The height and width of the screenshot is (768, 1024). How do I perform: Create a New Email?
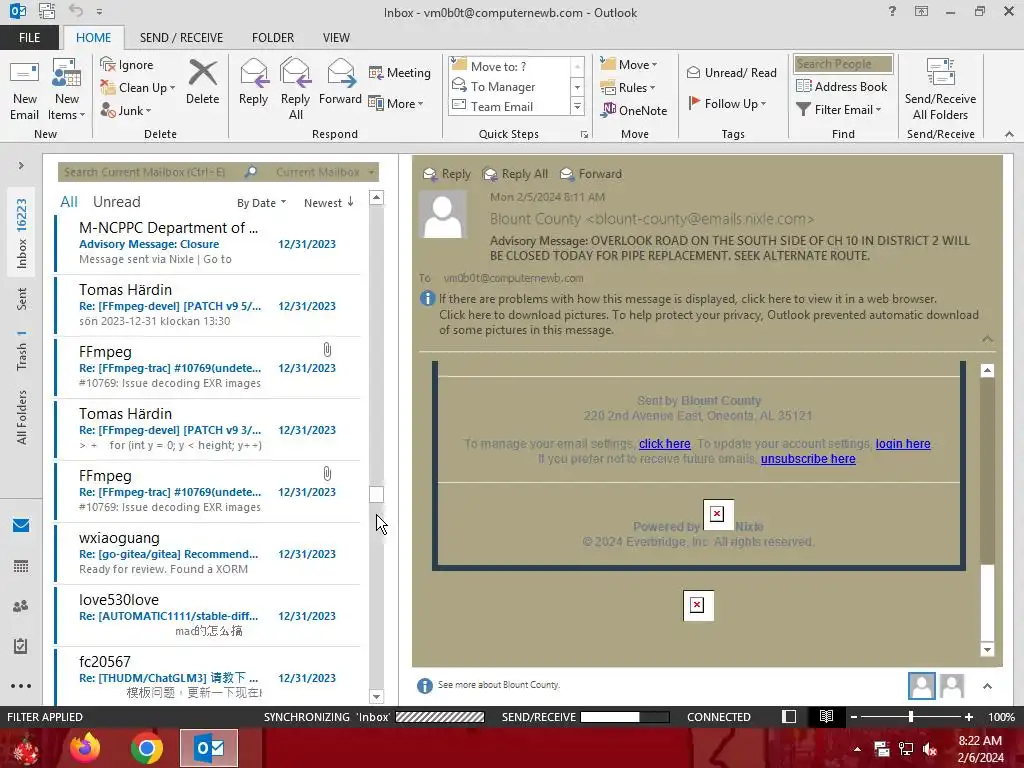click(24, 90)
